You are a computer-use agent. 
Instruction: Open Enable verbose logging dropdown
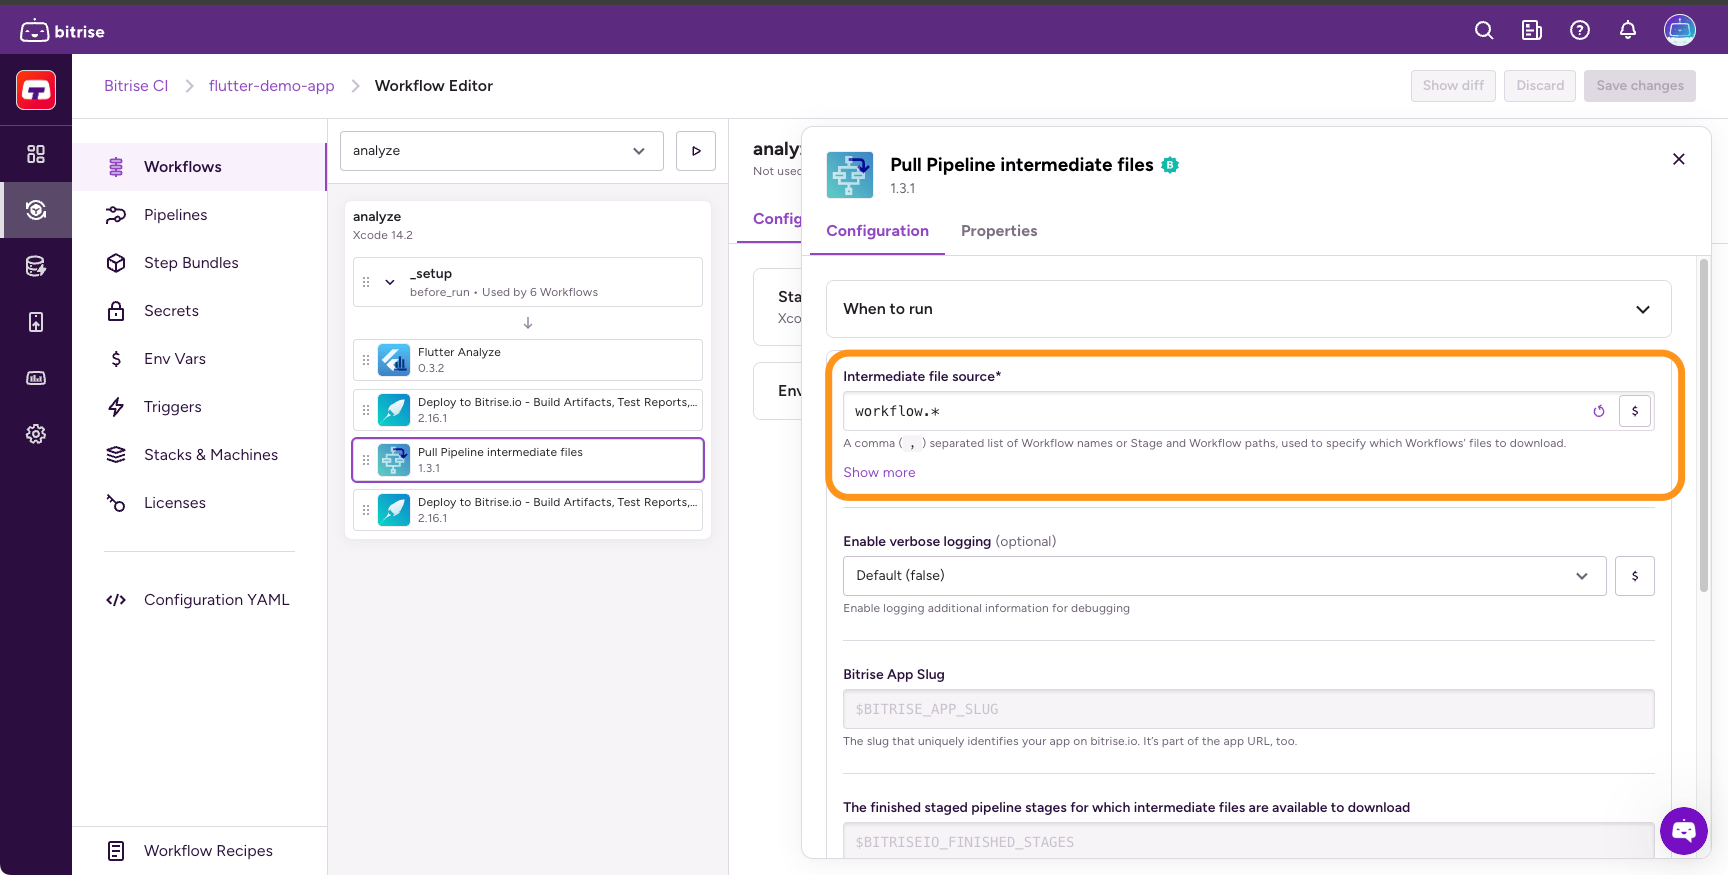1224,576
